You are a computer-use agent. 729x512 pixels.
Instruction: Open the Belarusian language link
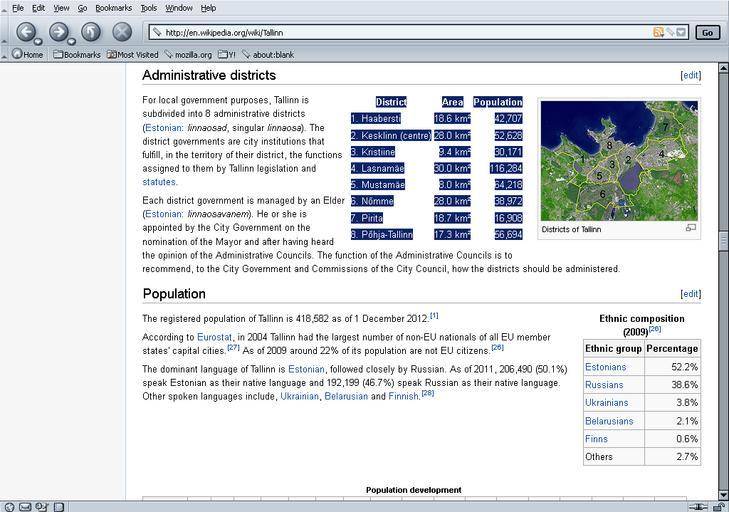point(346,396)
